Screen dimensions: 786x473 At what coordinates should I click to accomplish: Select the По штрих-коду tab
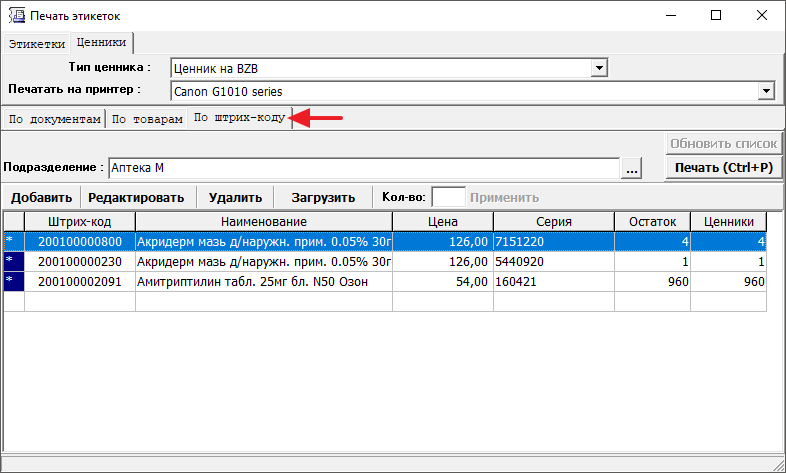click(x=239, y=118)
